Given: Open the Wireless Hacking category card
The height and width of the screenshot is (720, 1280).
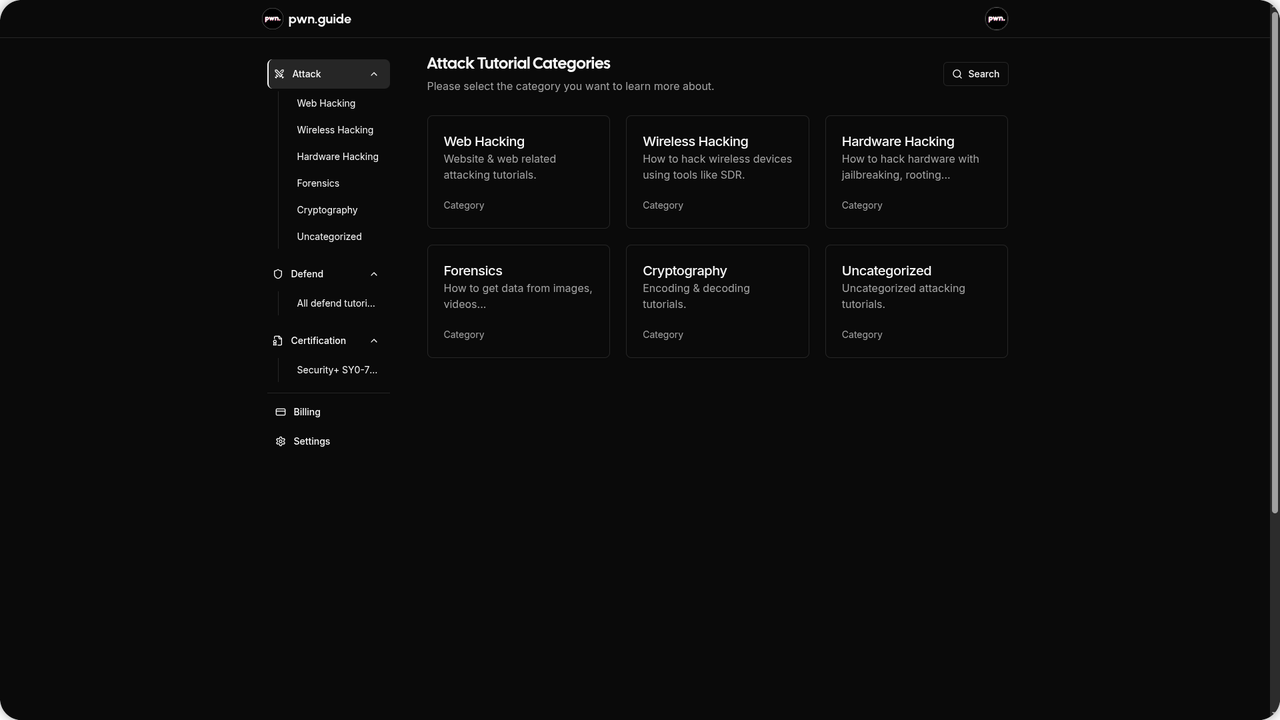Looking at the screenshot, I should [x=717, y=171].
